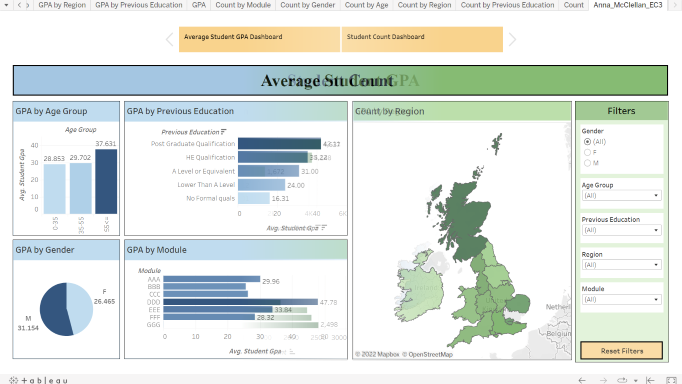Viewport: 682px width, 384px height.
Task: Click the revert to start icon
Action: coord(650,380)
